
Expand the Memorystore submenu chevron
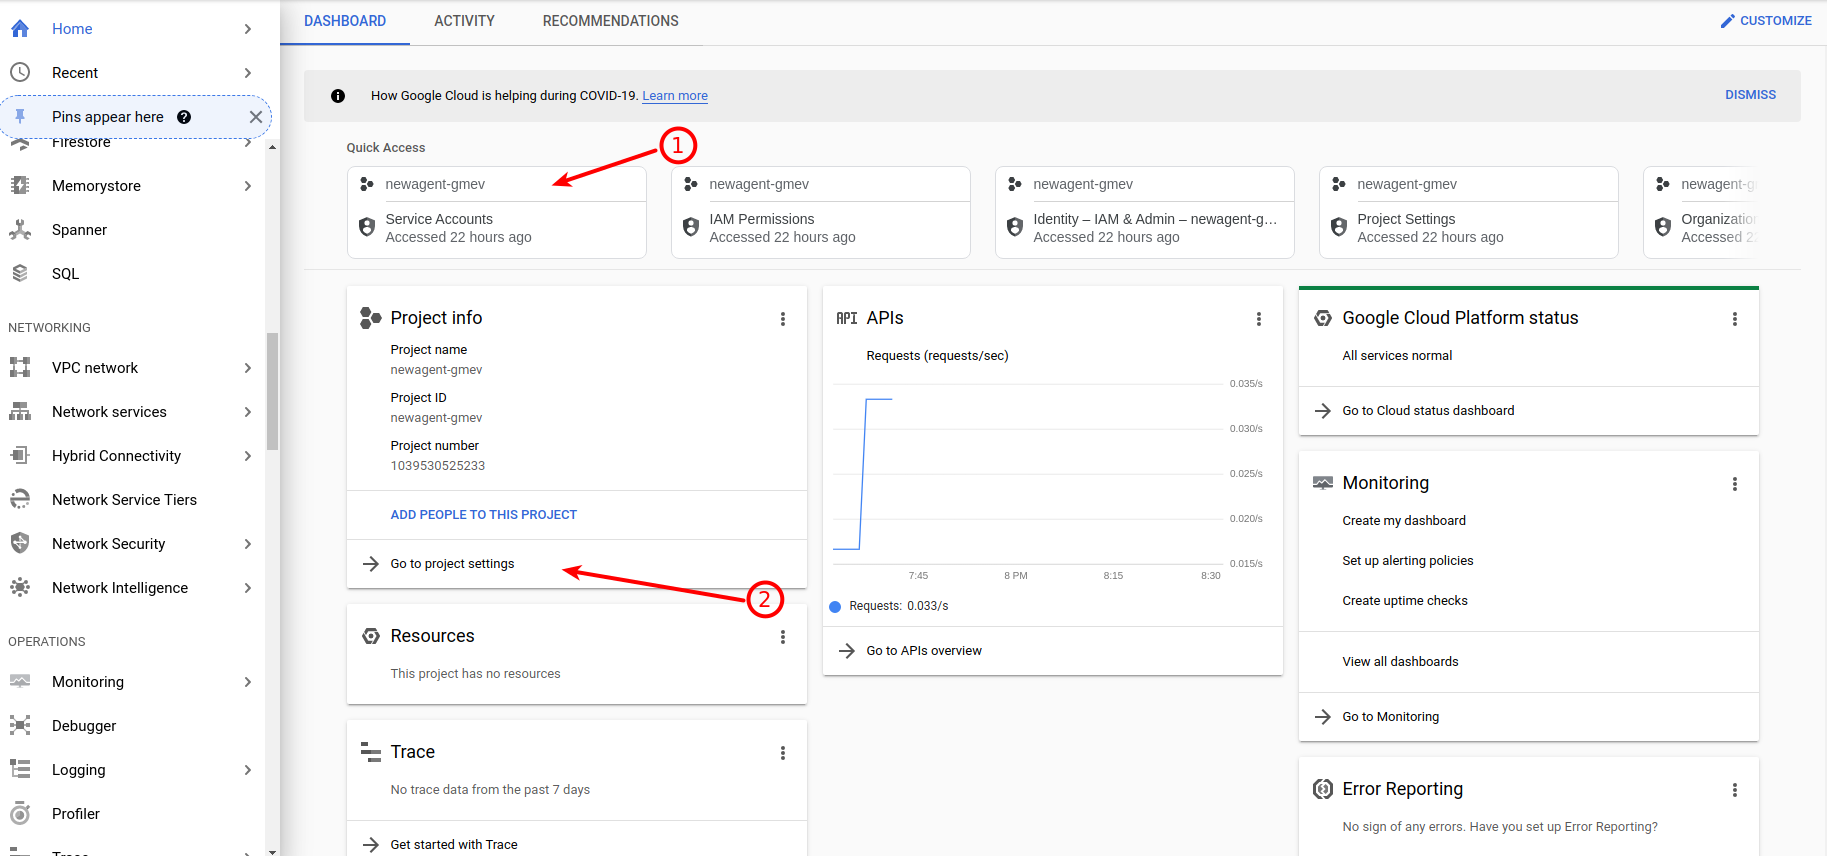point(248,186)
